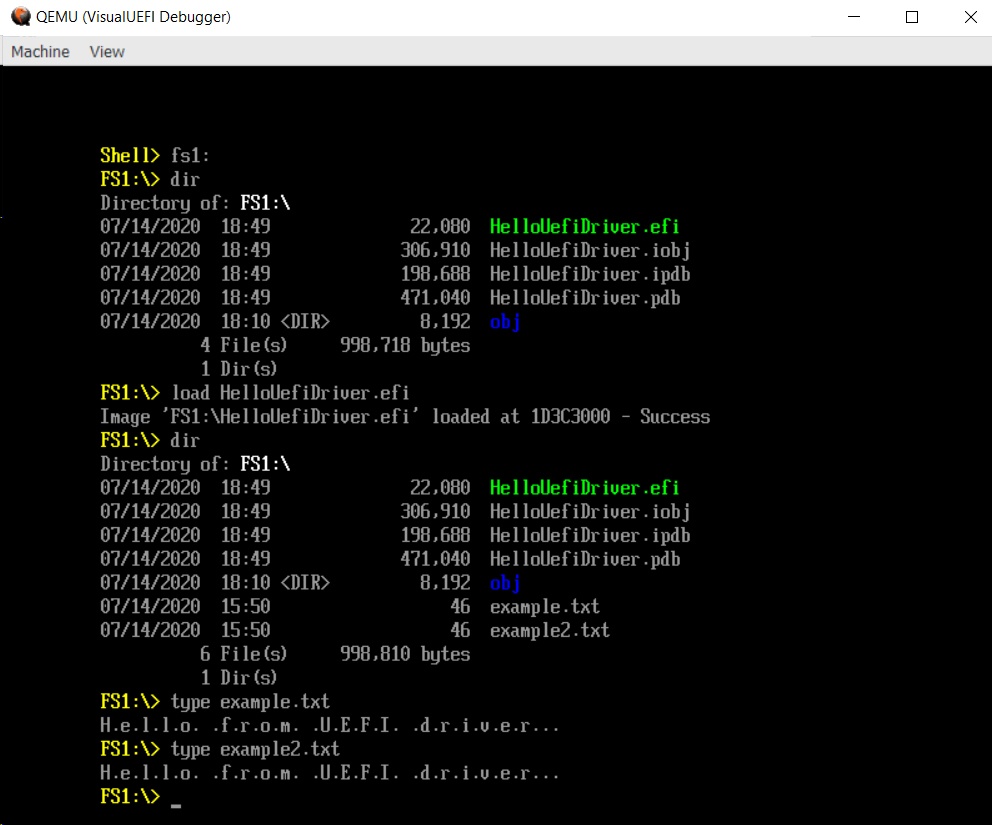
Task: Click the blue obj directory in first listing
Action: (x=505, y=321)
